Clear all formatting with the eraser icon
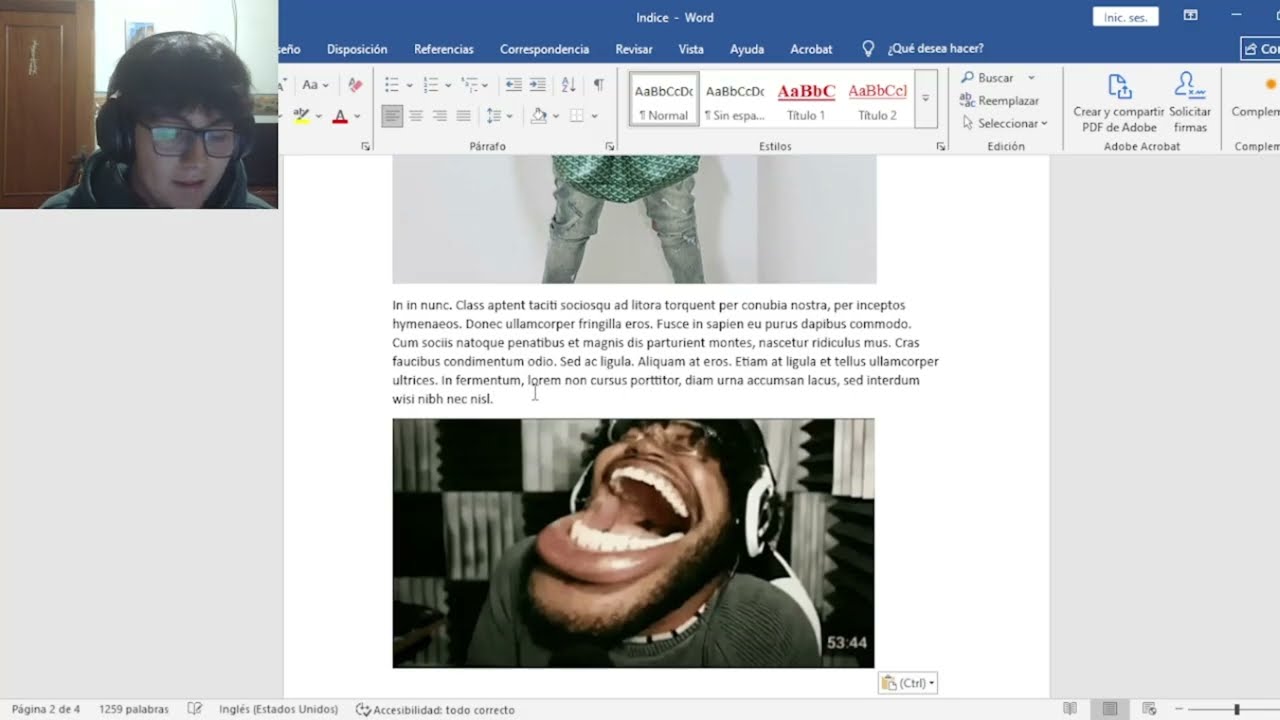1280x720 pixels. pyautogui.click(x=354, y=85)
